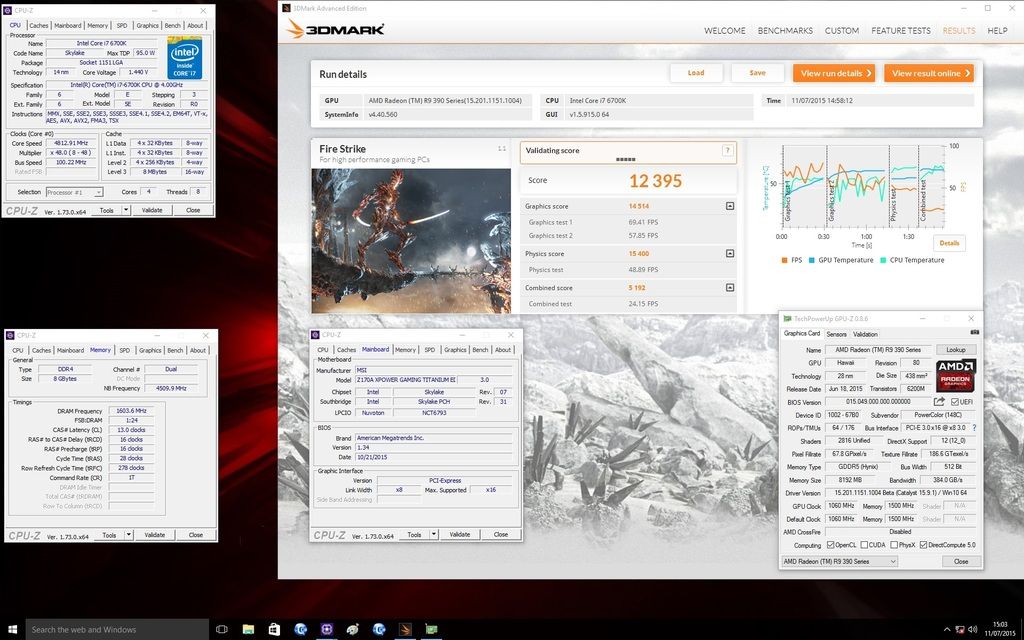The height and width of the screenshot is (640, 1024).
Task: Click the question mark beside Bus Interface
Action: click(x=974, y=428)
